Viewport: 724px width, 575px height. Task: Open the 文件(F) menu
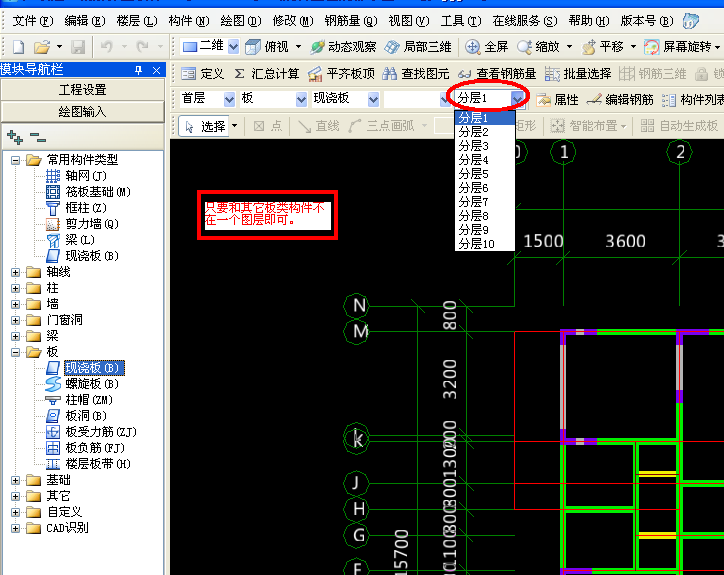point(32,21)
